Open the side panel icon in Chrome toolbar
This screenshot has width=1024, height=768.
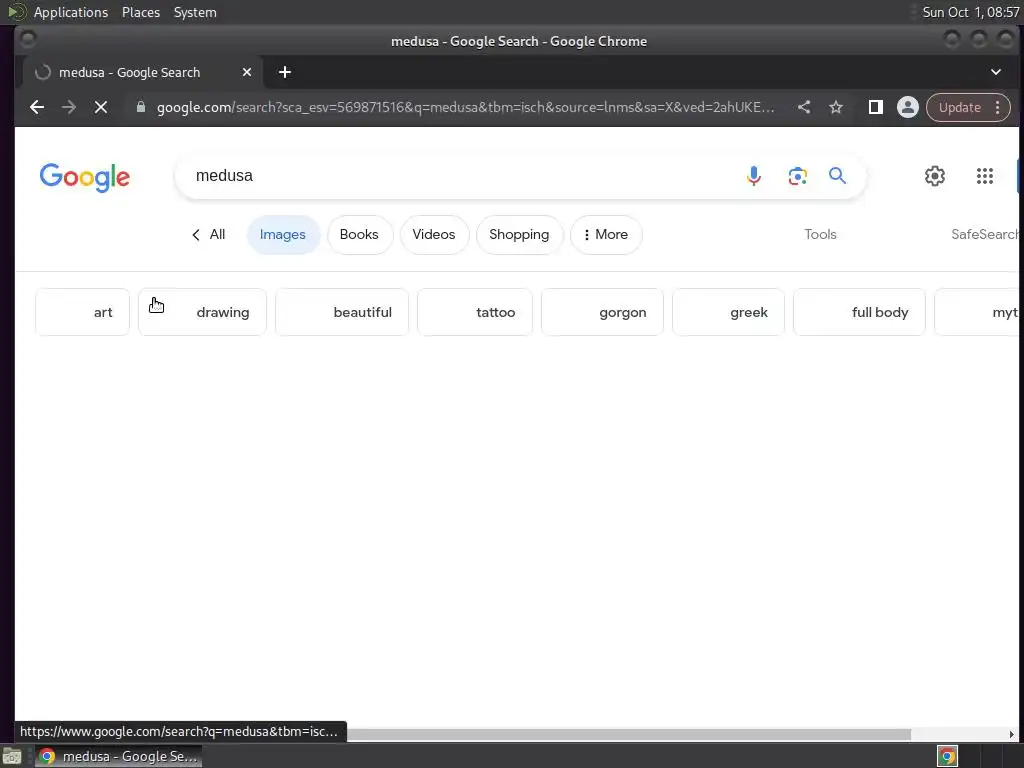(876, 107)
